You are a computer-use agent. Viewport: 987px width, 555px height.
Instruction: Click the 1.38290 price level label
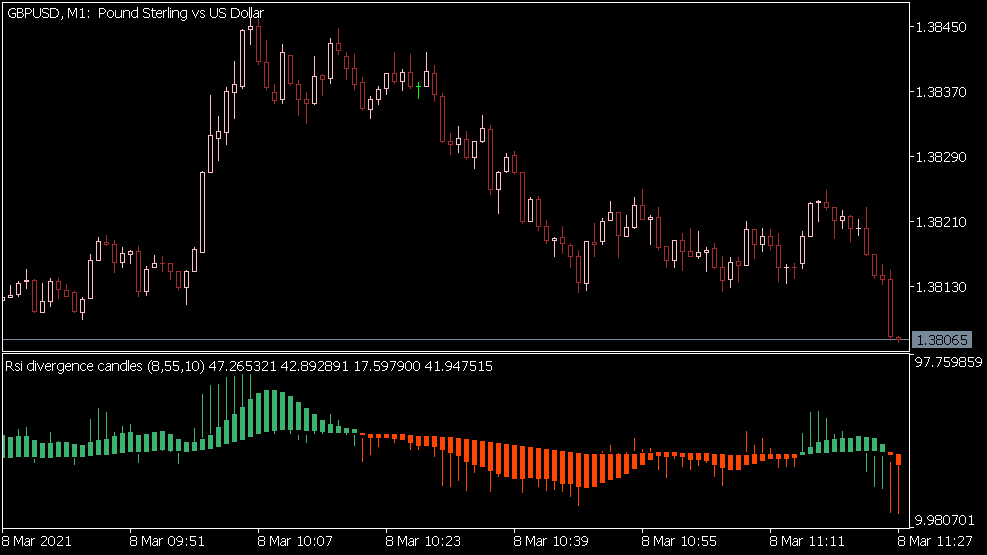pyautogui.click(x=941, y=158)
